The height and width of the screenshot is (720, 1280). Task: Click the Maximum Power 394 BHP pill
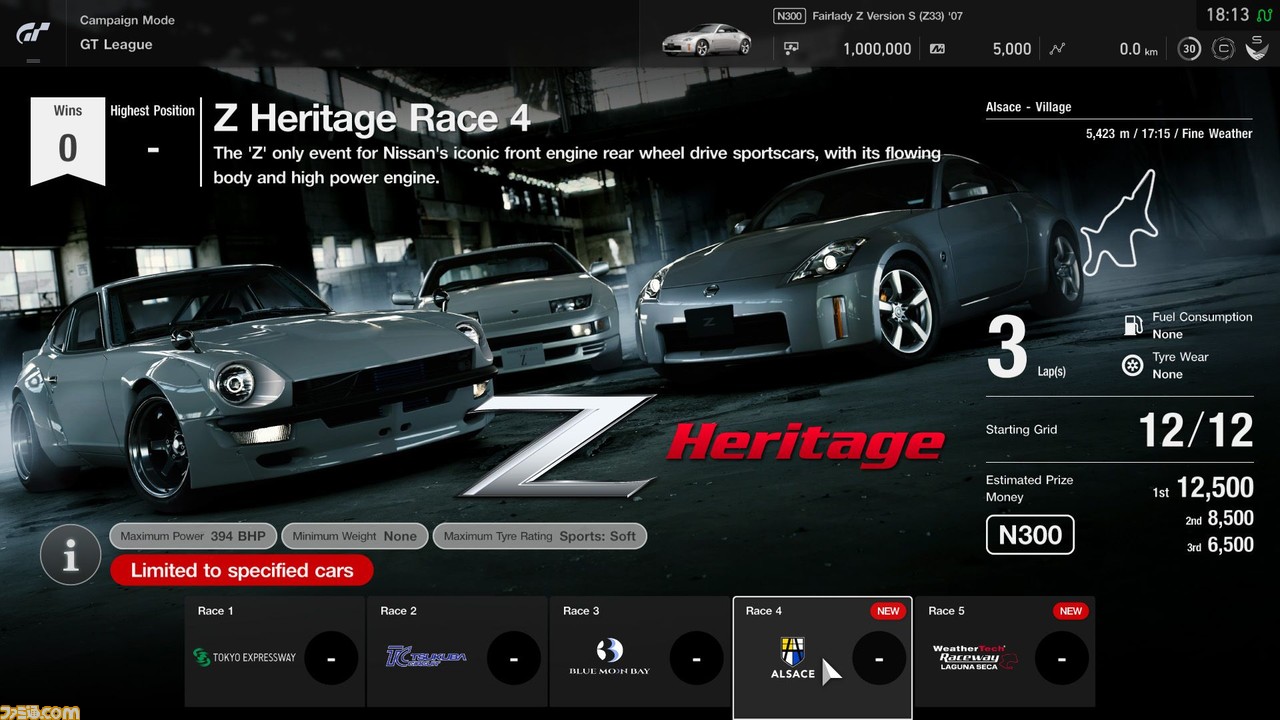(193, 536)
